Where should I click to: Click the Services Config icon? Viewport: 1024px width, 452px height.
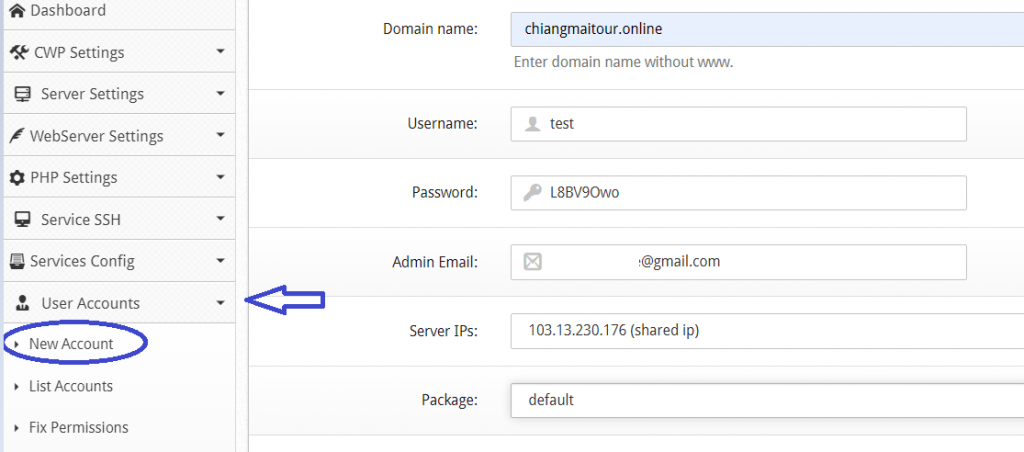(16, 262)
